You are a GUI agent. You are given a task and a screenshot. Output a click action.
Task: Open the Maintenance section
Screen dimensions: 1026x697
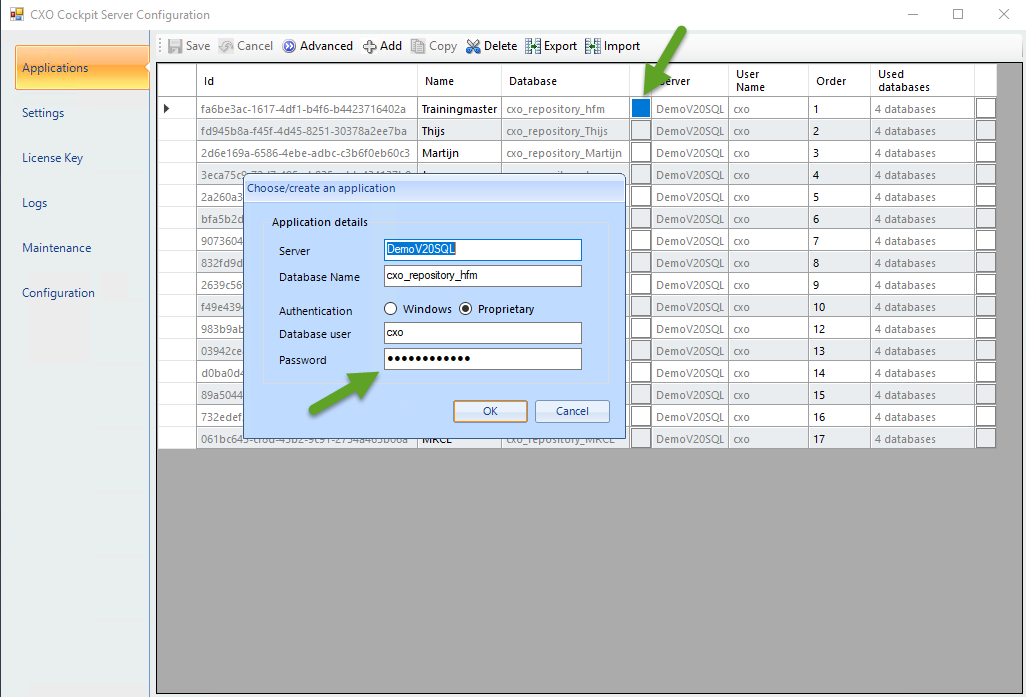(57, 248)
